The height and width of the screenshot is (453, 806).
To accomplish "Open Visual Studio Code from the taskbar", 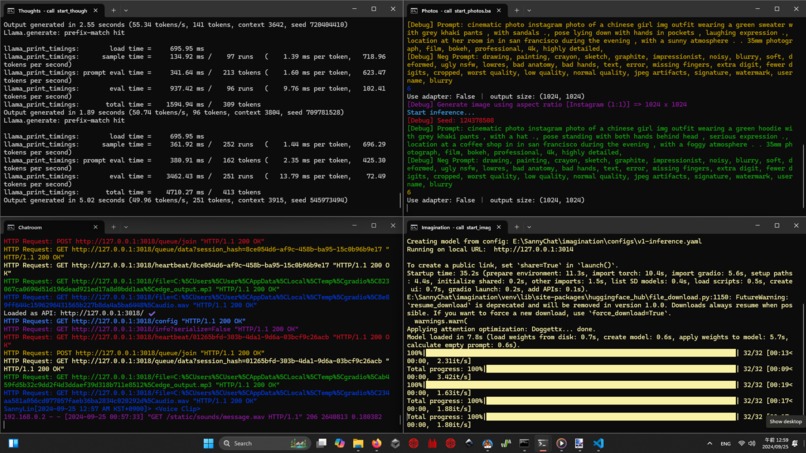I will [598, 443].
